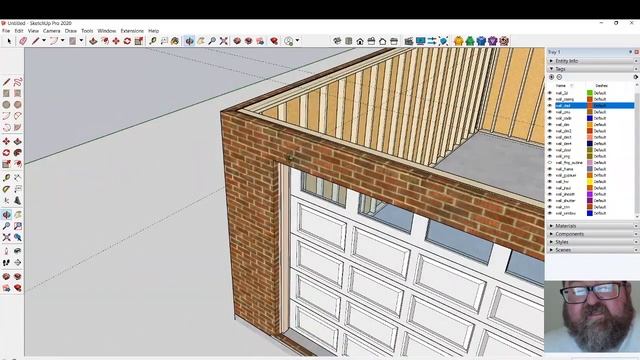Expand the Styles panel
640x360 pixels.
(551, 242)
